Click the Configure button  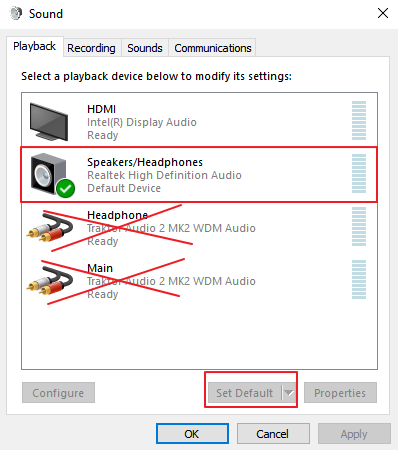coord(58,393)
